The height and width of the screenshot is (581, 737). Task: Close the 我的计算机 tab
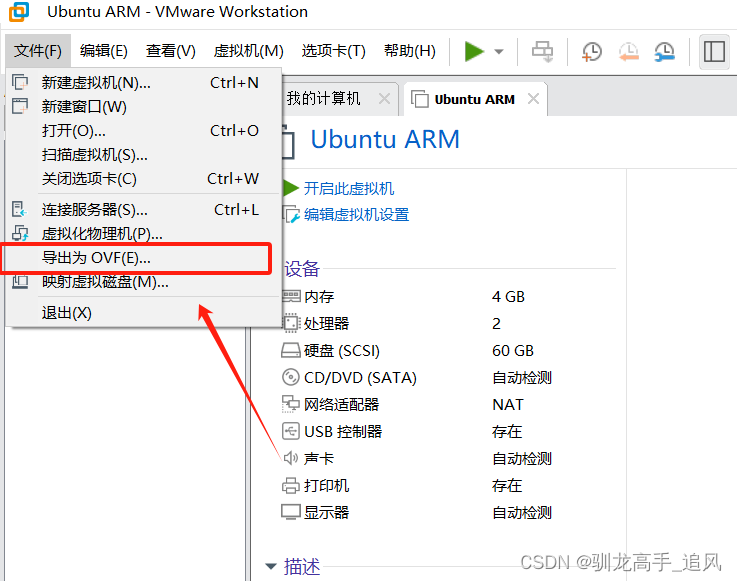tap(384, 99)
